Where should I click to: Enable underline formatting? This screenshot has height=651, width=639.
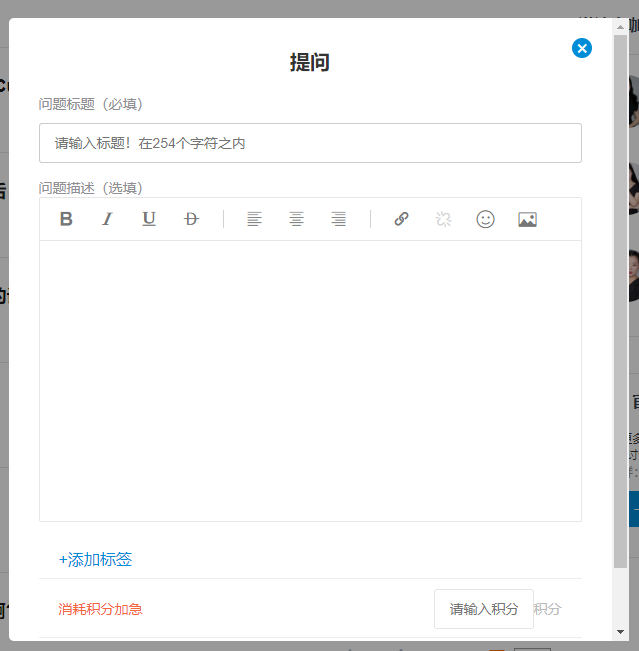click(149, 219)
